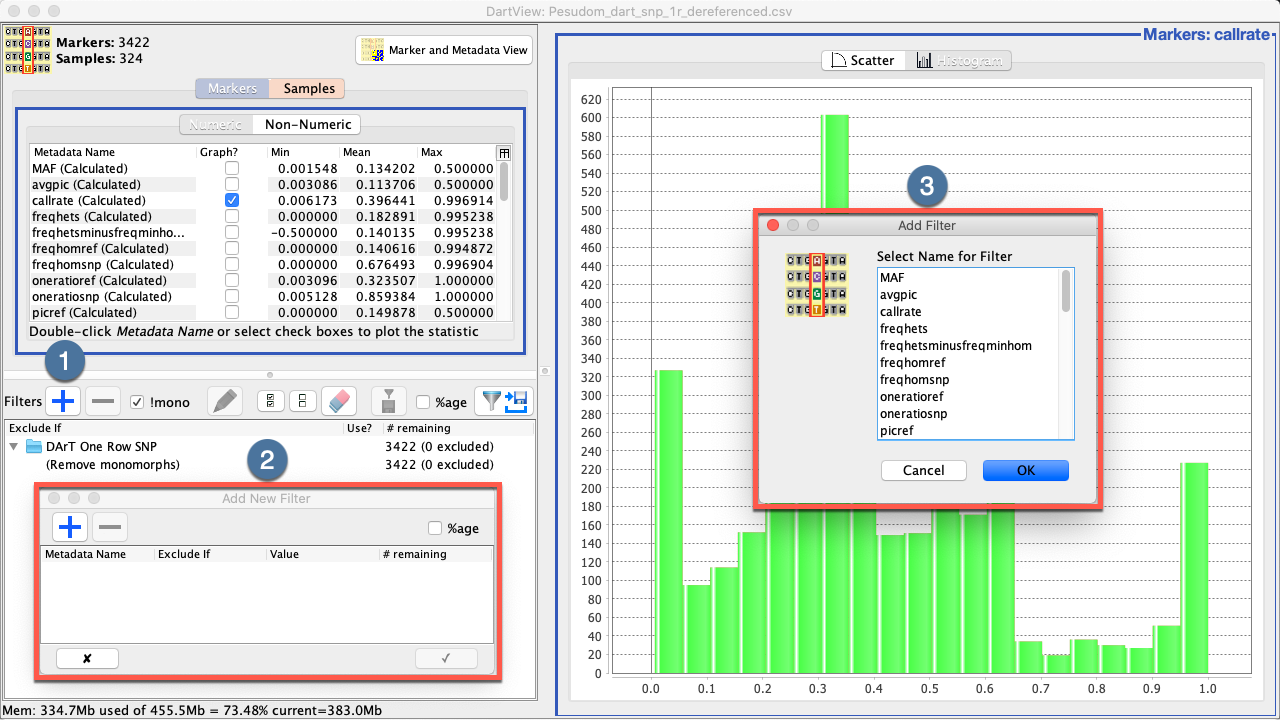The height and width of the screenshot is (720, 1280).
Task: Edit filter with the pencil icon
Action: click(226, 402)
